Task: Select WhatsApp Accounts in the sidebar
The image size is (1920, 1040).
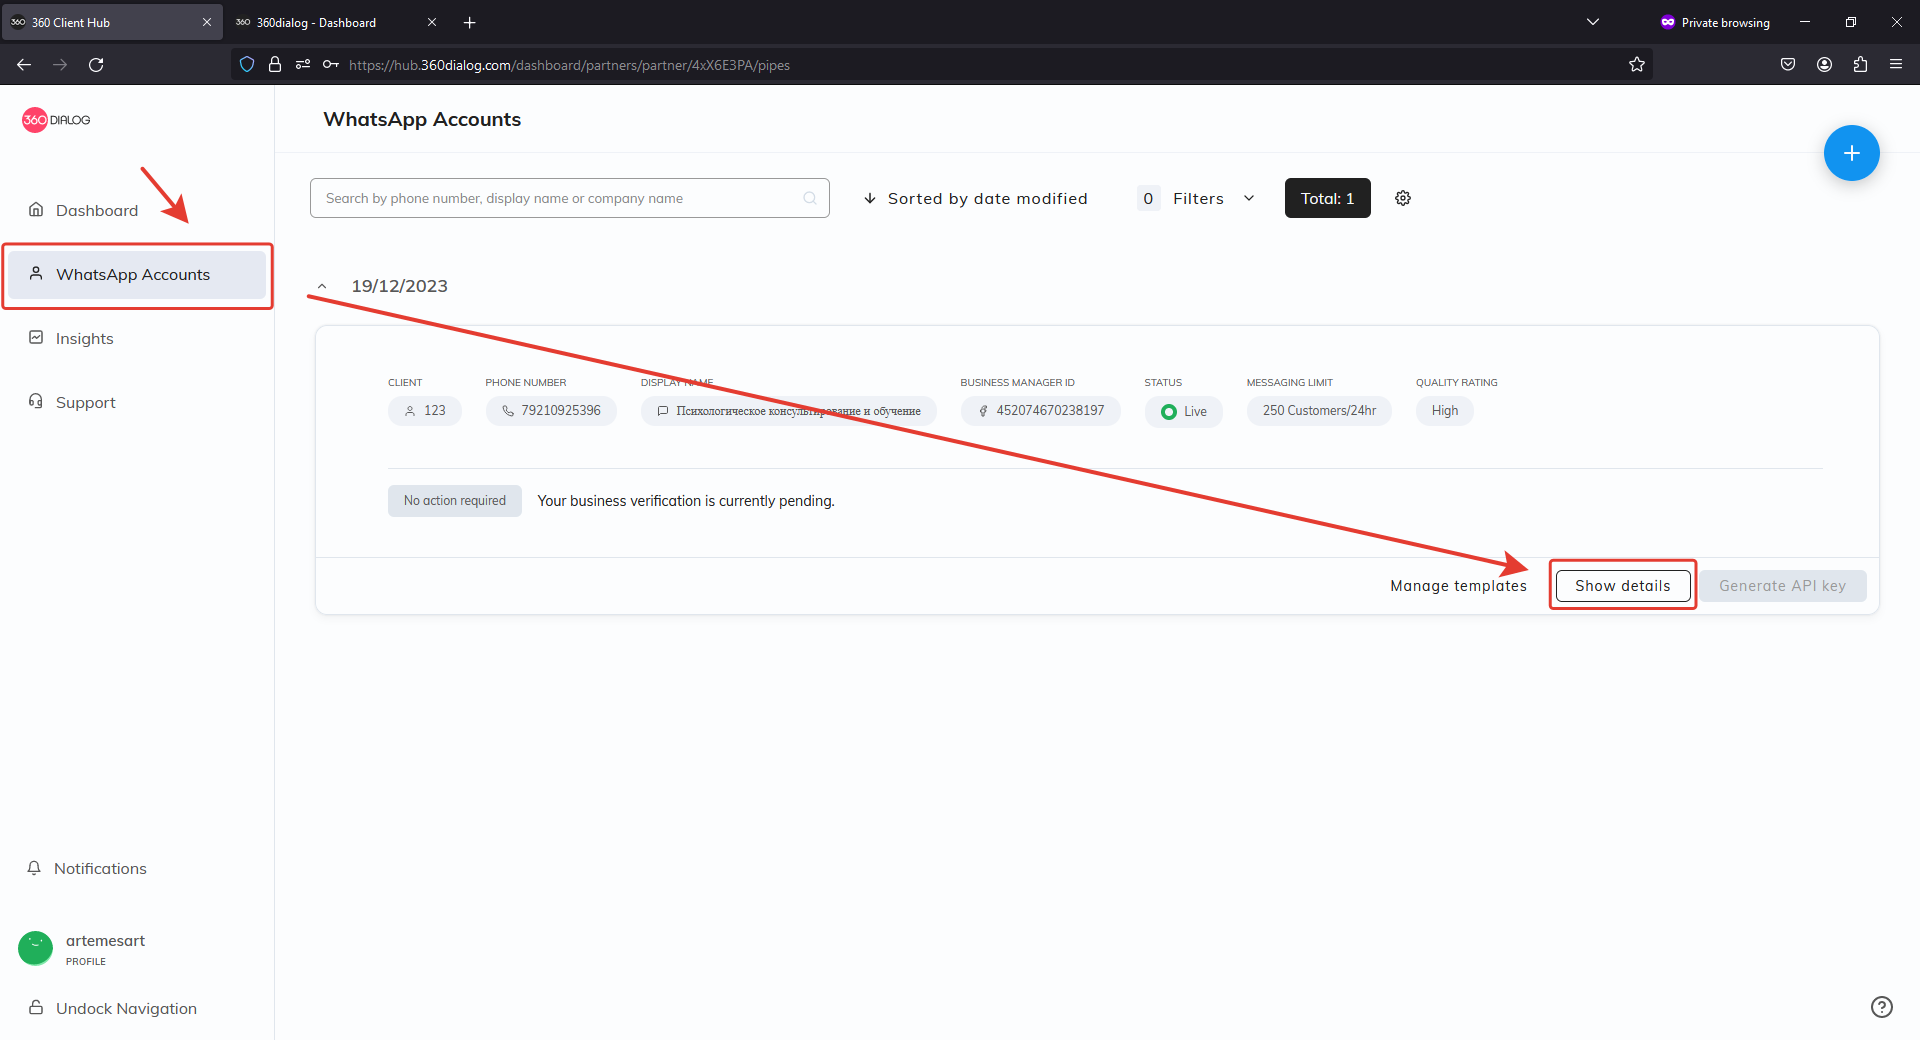Action: point(138,274)
